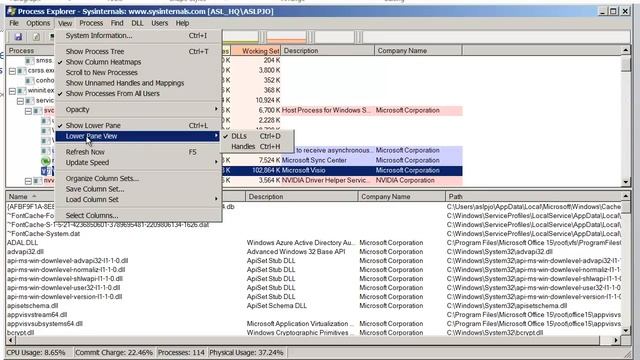Open the Users menu

[160, 23]
